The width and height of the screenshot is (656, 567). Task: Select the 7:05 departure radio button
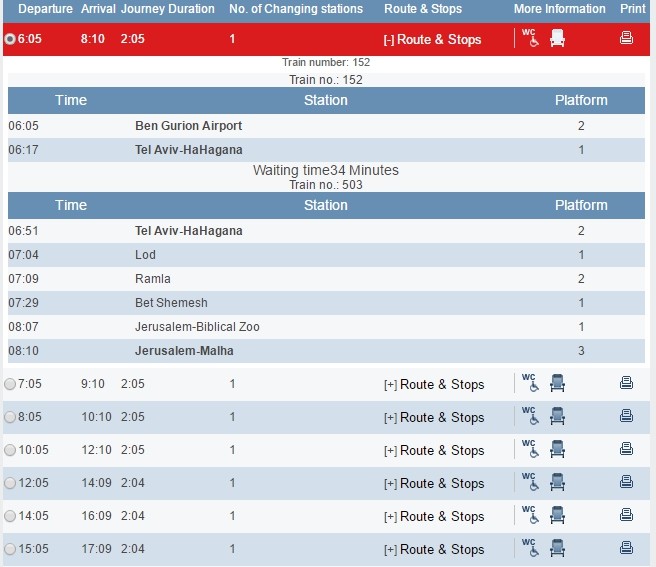(10, 384)
